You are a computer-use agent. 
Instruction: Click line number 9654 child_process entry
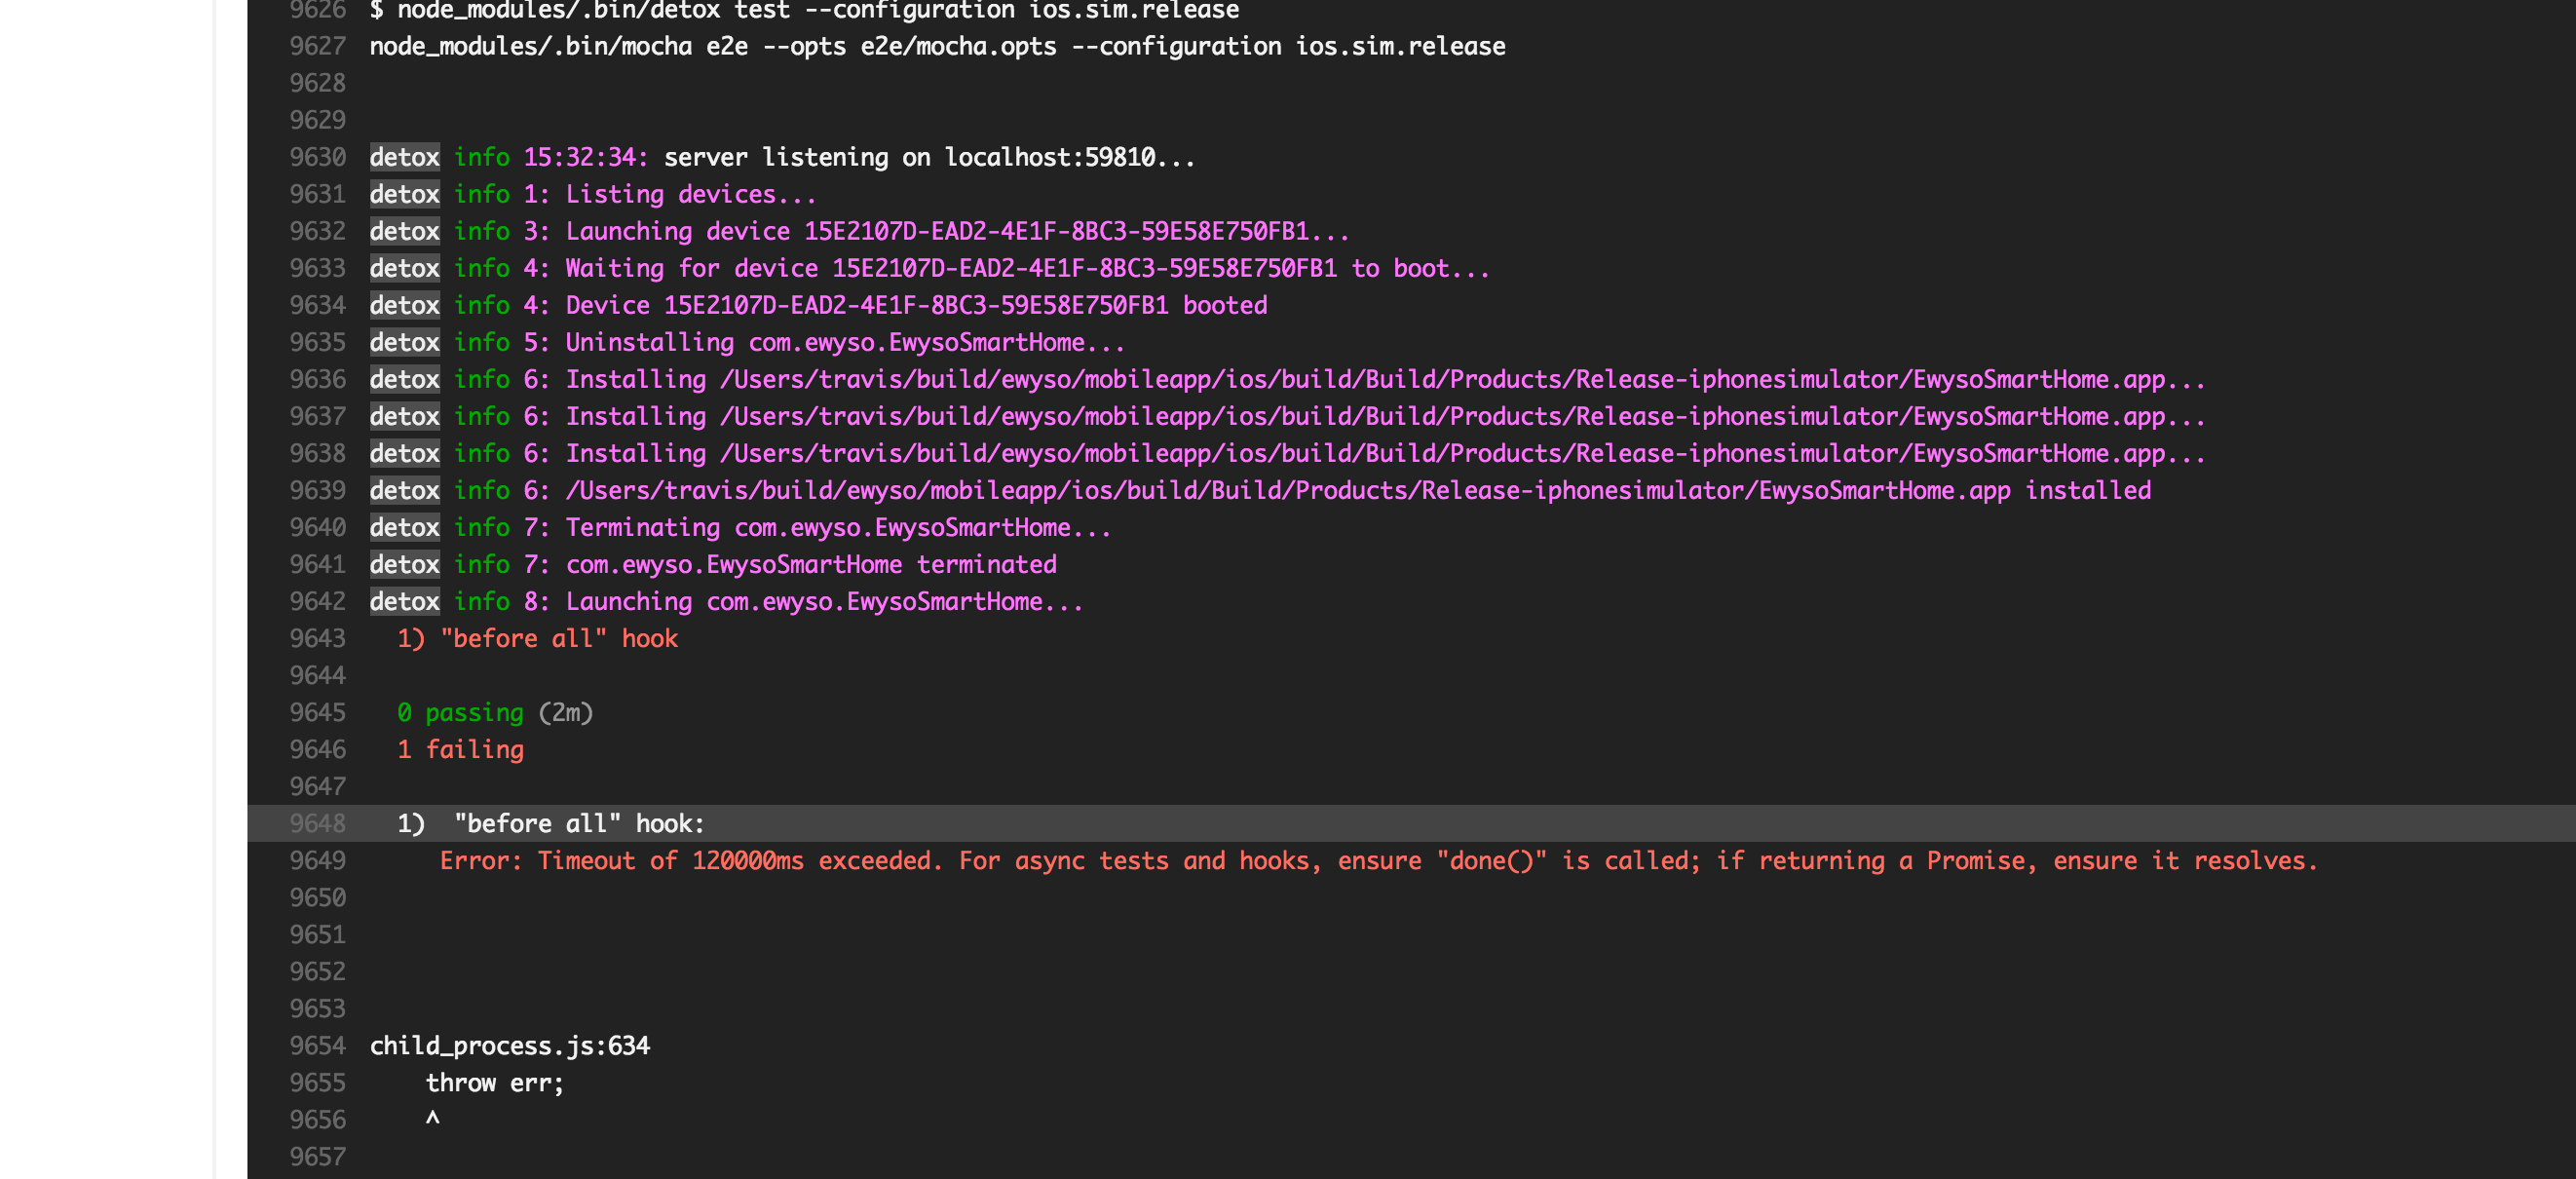tap(318, 1045)
